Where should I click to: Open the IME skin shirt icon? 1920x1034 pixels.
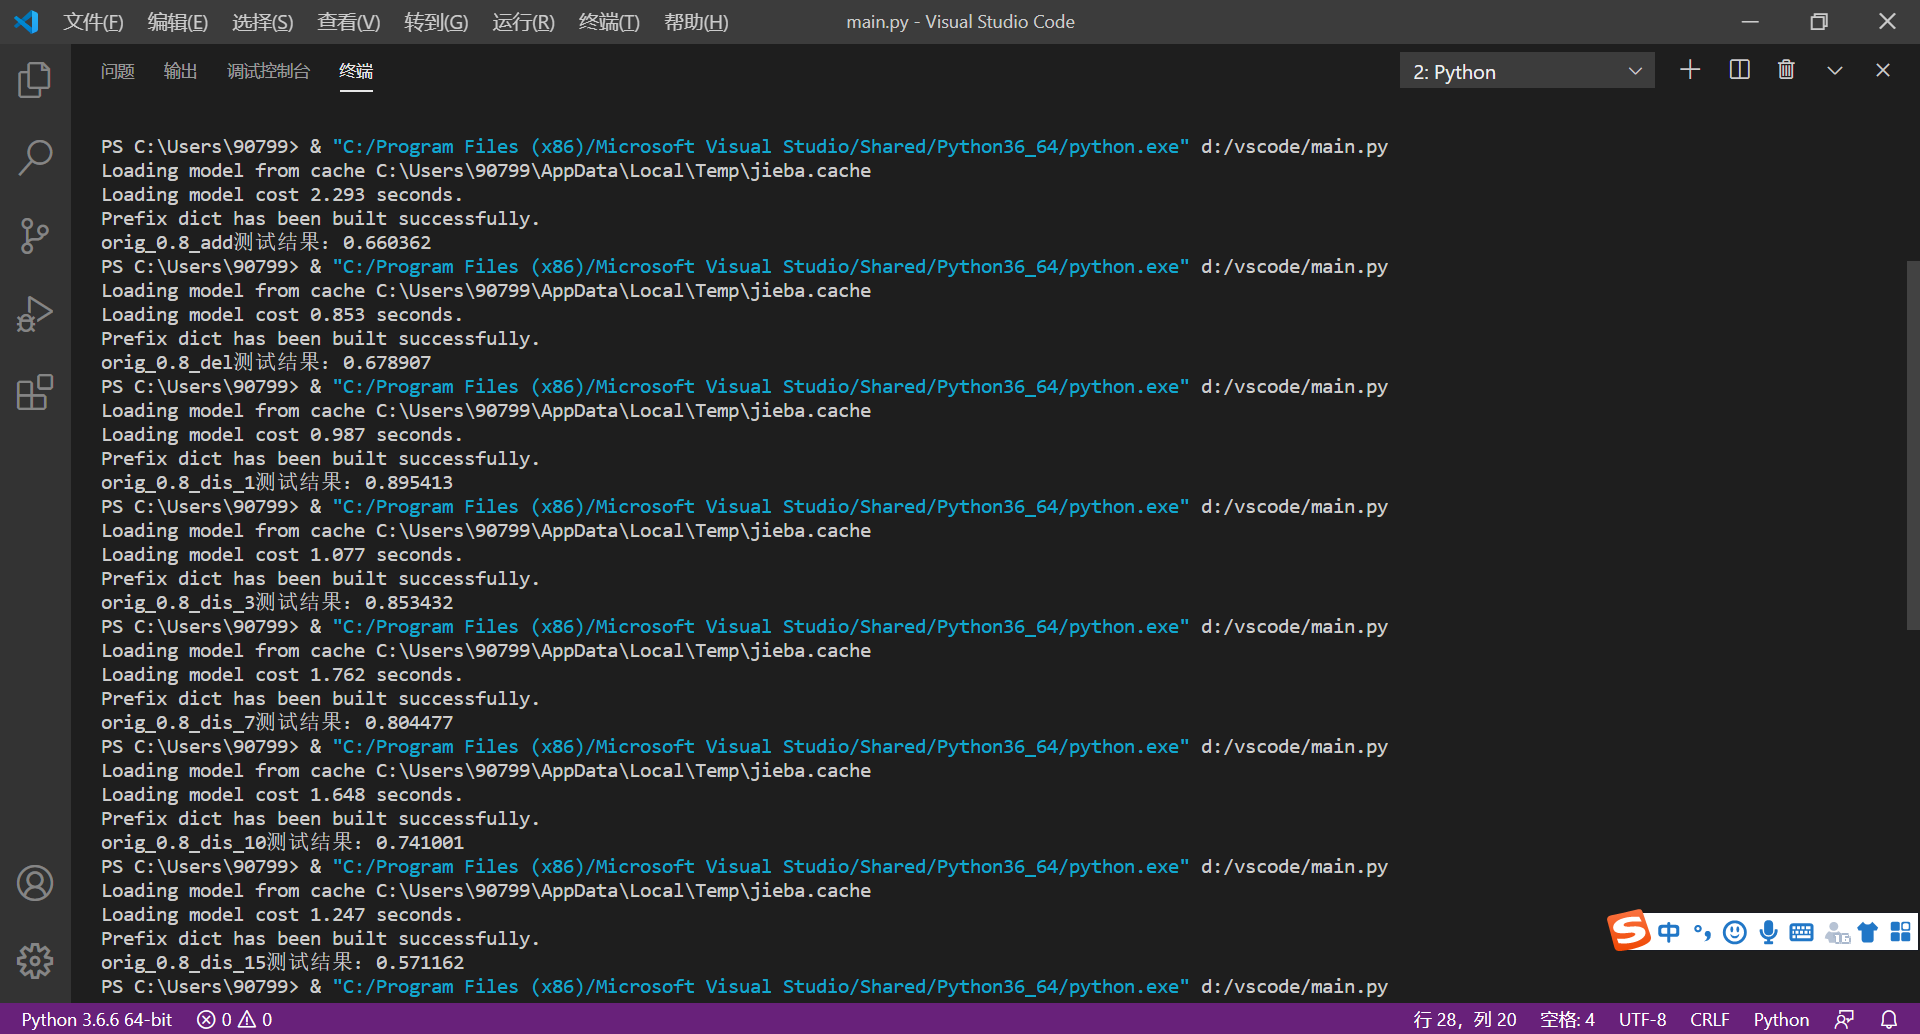click(1867, 932)
